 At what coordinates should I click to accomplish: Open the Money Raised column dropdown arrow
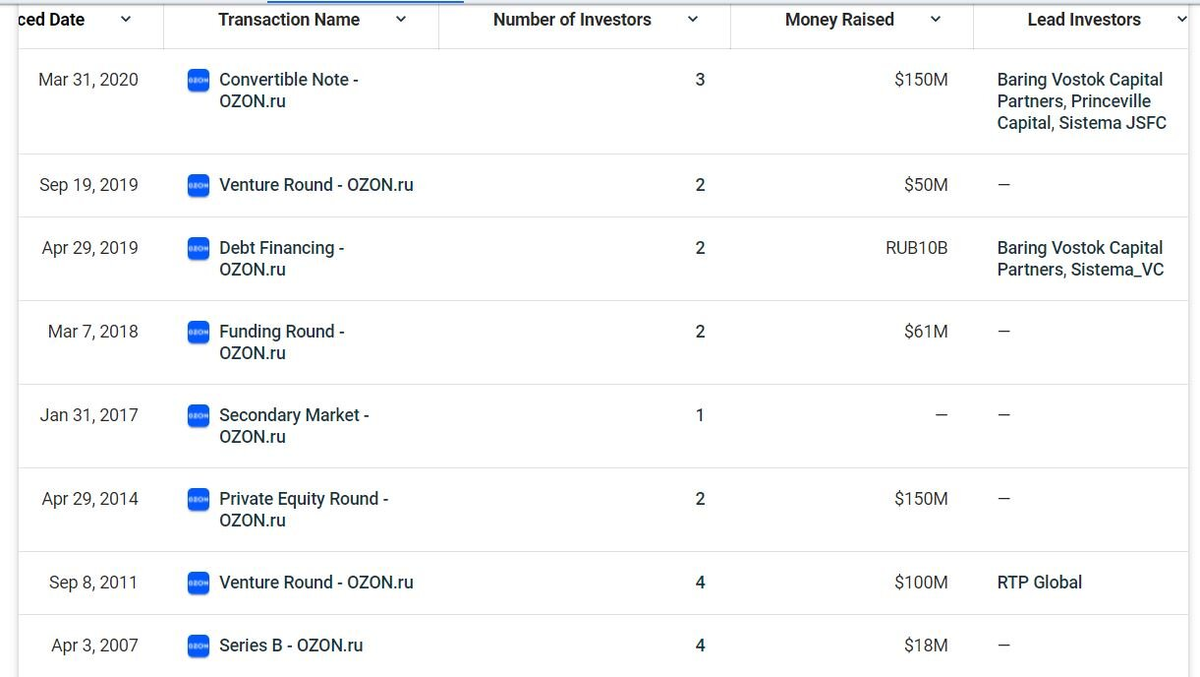(x=935, y=20)
